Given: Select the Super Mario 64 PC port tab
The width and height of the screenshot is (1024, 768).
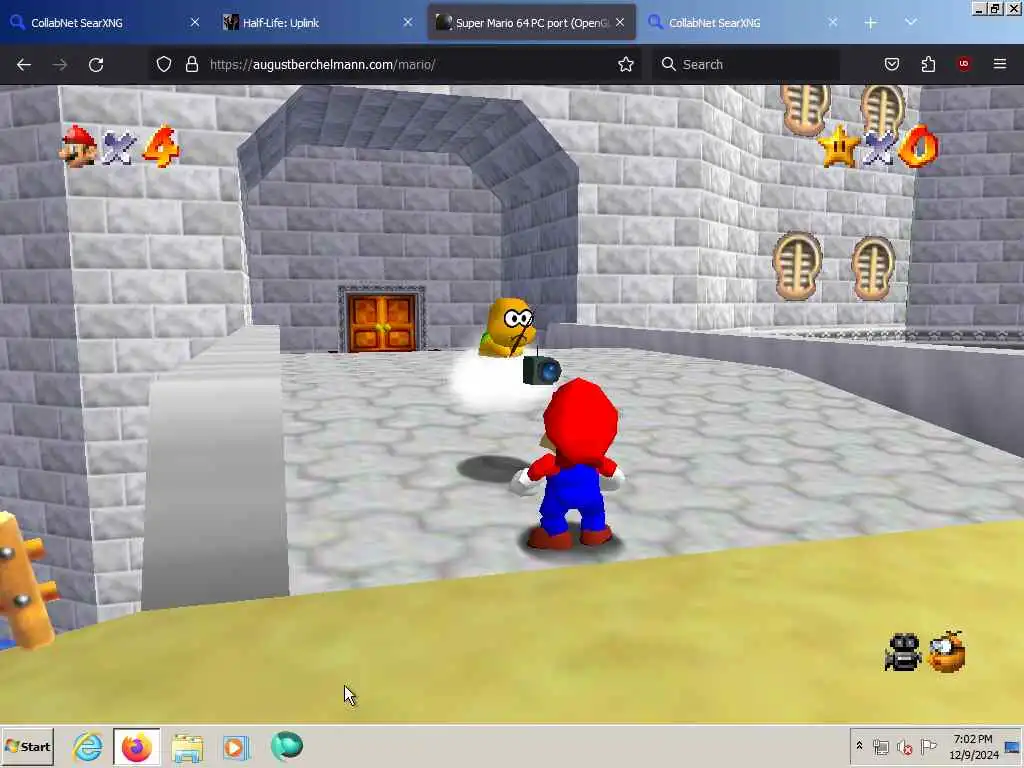Looking at the screenshot, I should pyautogui.click(x=532, y=23).
